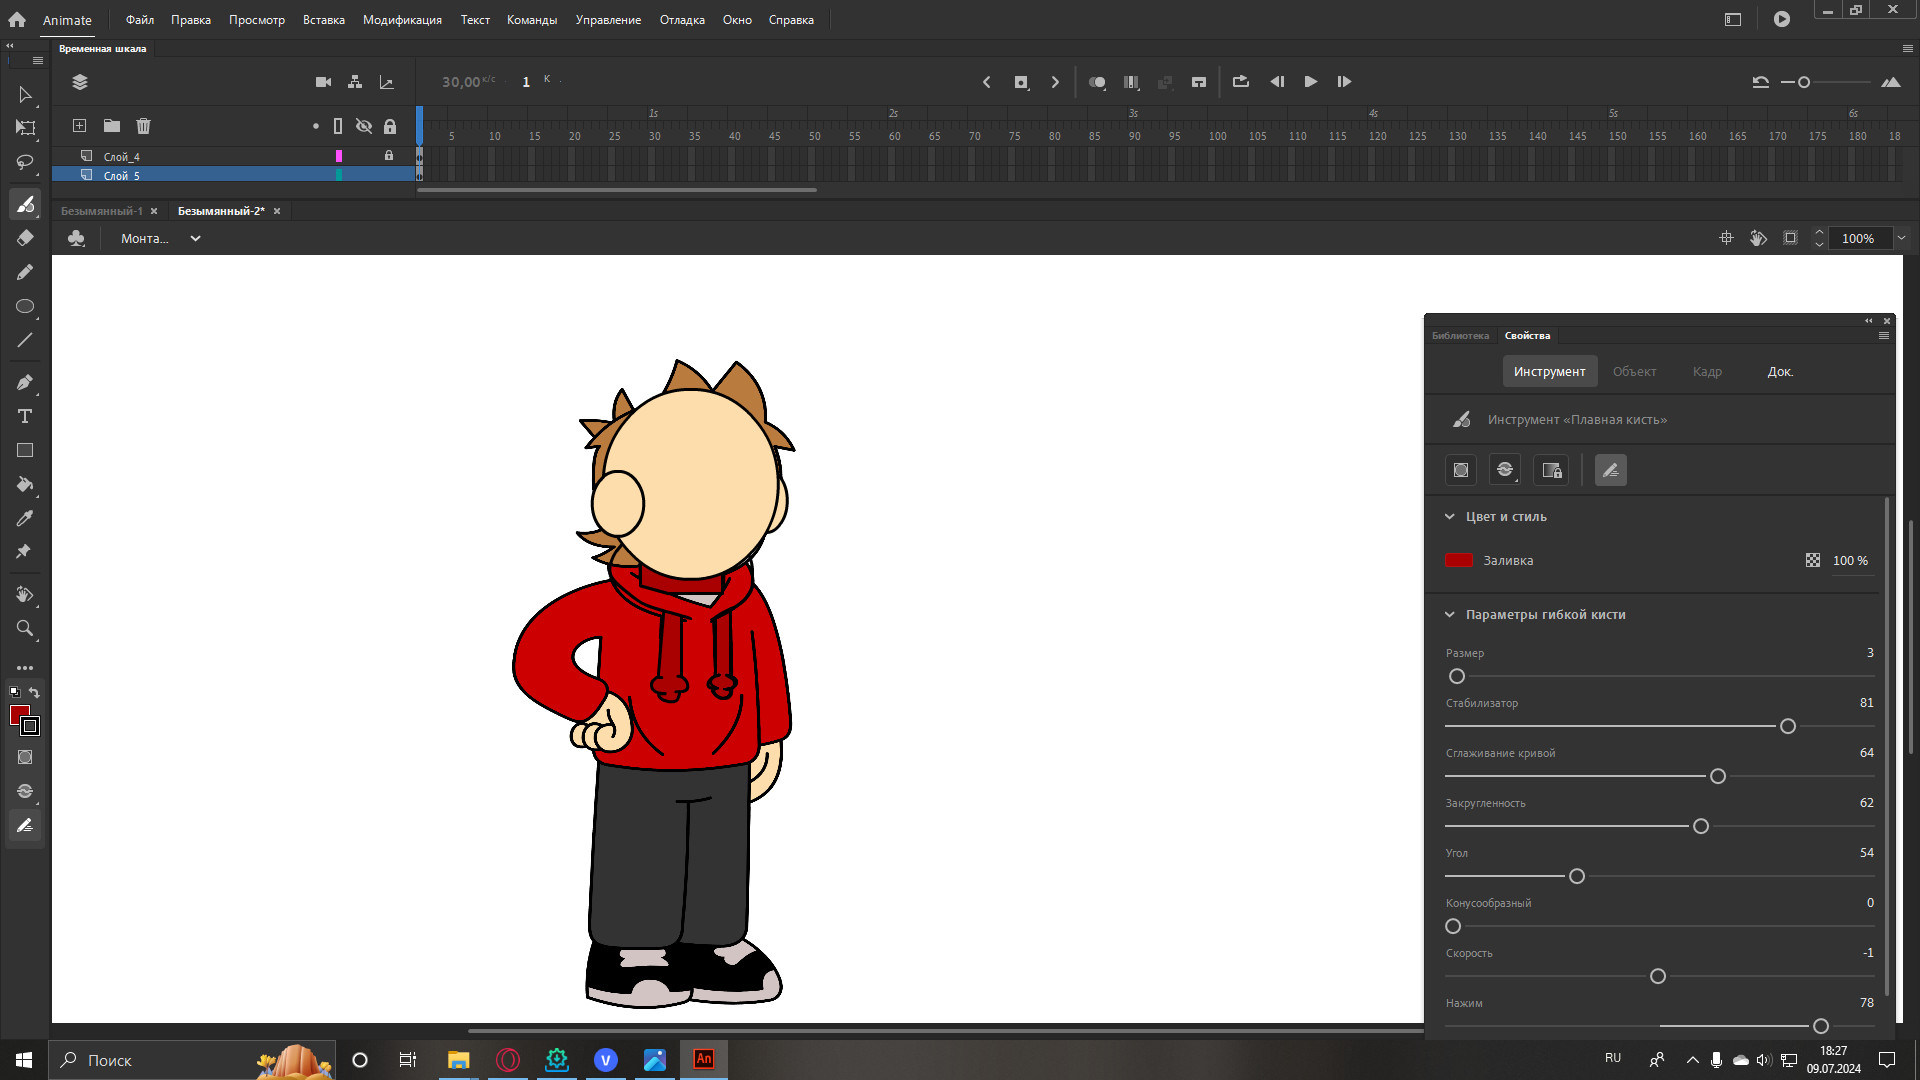
Task: Choose the Text tool
Action: (x=25, y=416)
